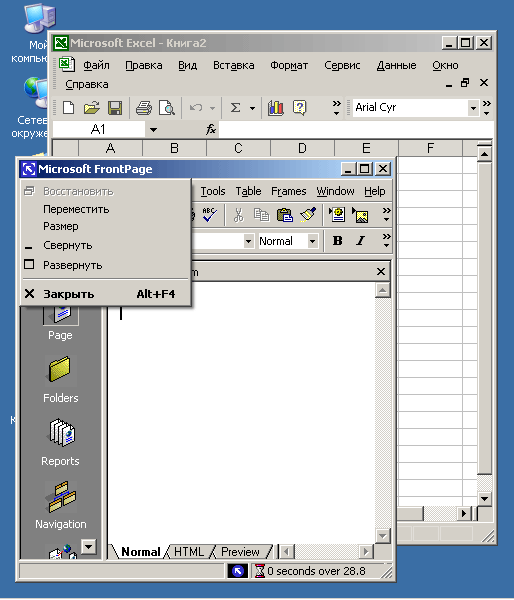Screen dimensions: 514x600
Task: Open the Folders view in FrontPage sidebar
Action: (x=60, y=370)
